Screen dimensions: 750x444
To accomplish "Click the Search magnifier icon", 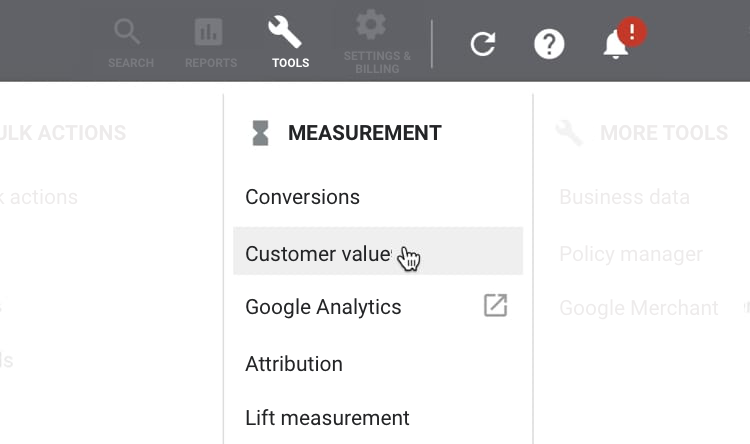I will [129, 33].
